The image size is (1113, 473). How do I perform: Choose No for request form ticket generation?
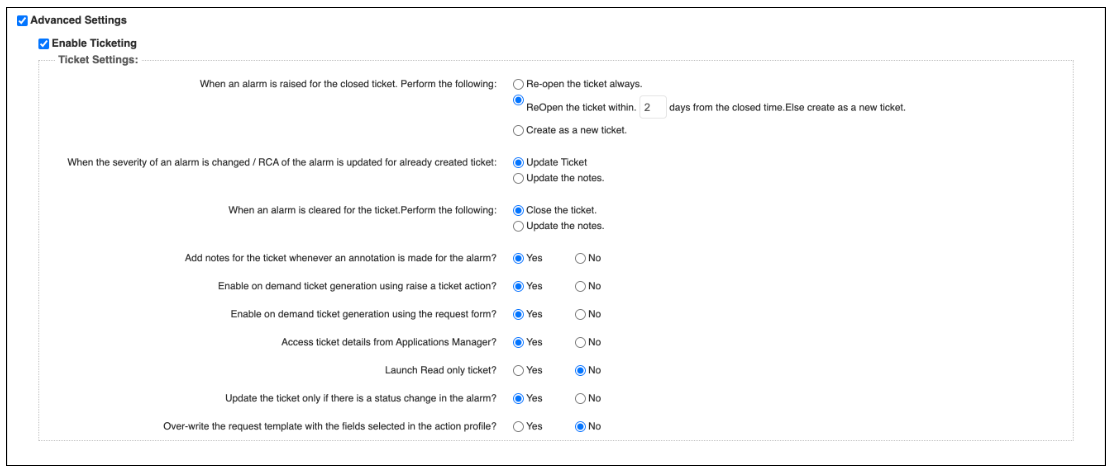click(x=581, y=314)
